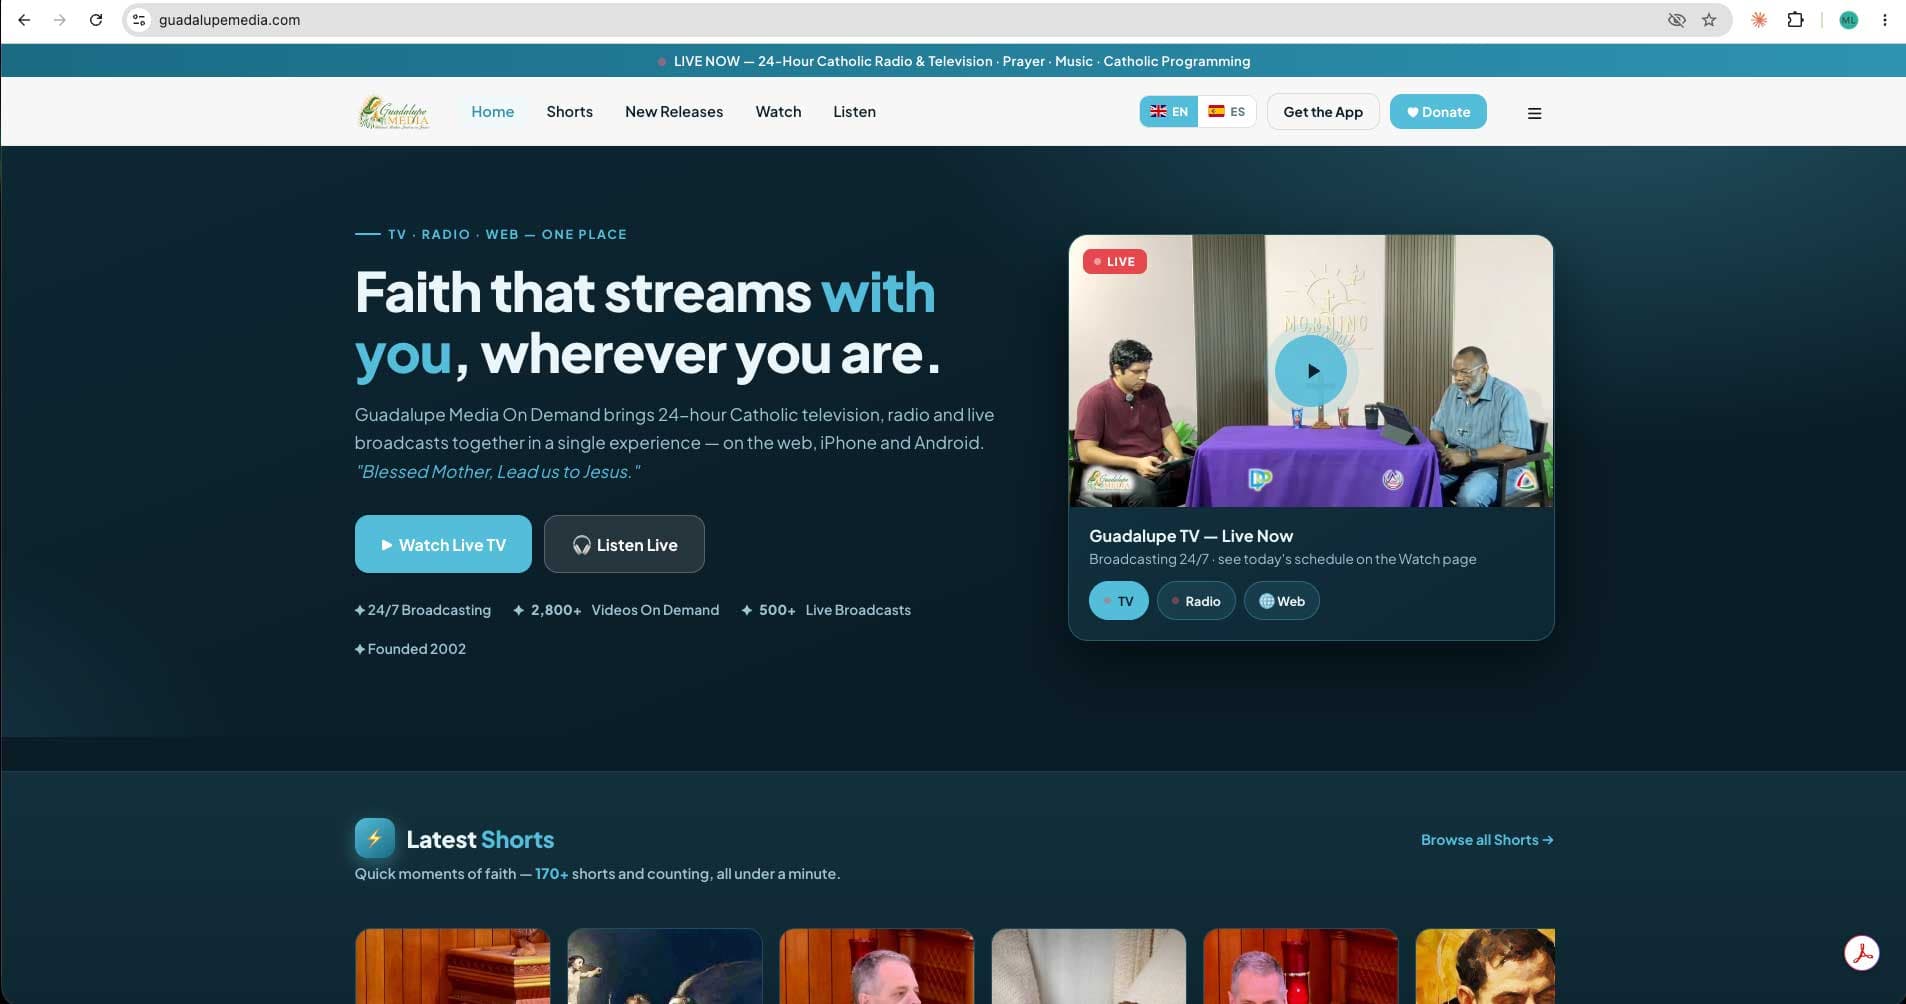Screen dimensions: 1906x1004
Task: Open the fifth short thumbnail, man beside red candle
Action: (x=1301, y=966)
